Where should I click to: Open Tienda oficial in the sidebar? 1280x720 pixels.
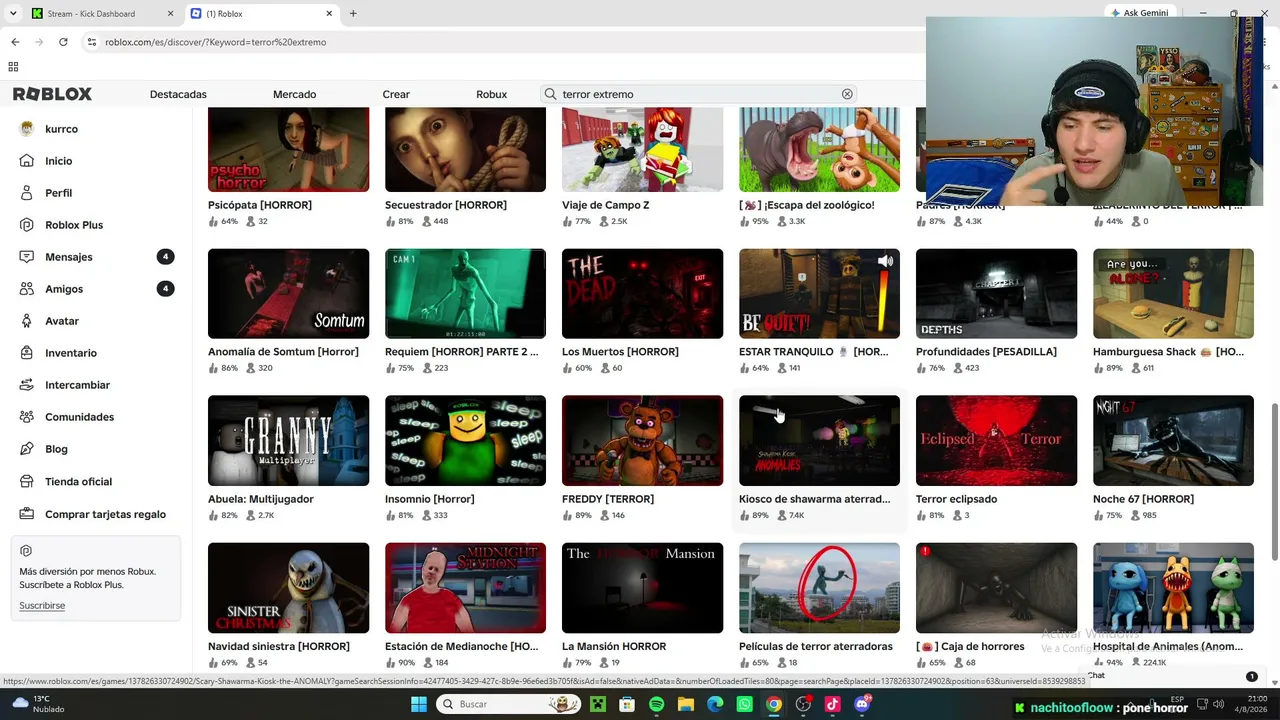click(x=78, y=482)
